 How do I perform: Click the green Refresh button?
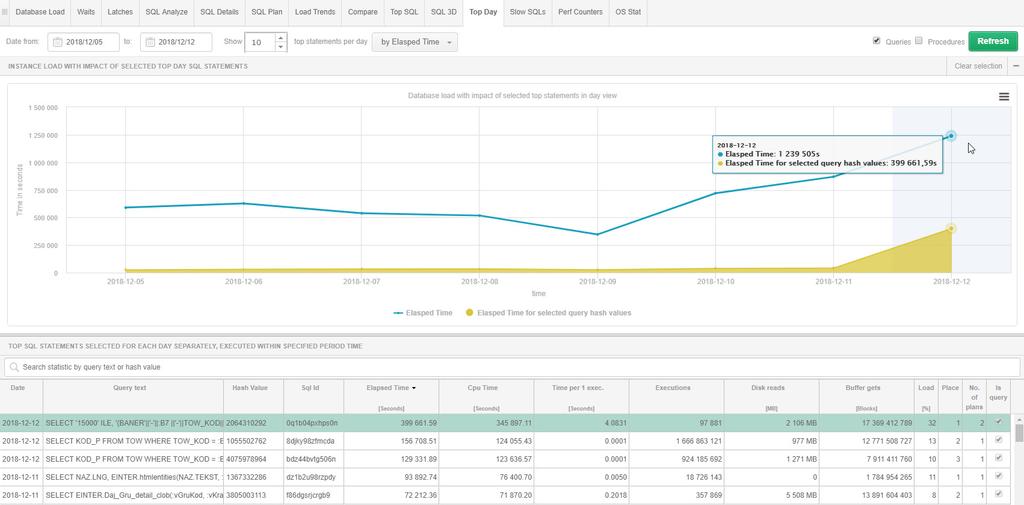[x=993, y=41]
